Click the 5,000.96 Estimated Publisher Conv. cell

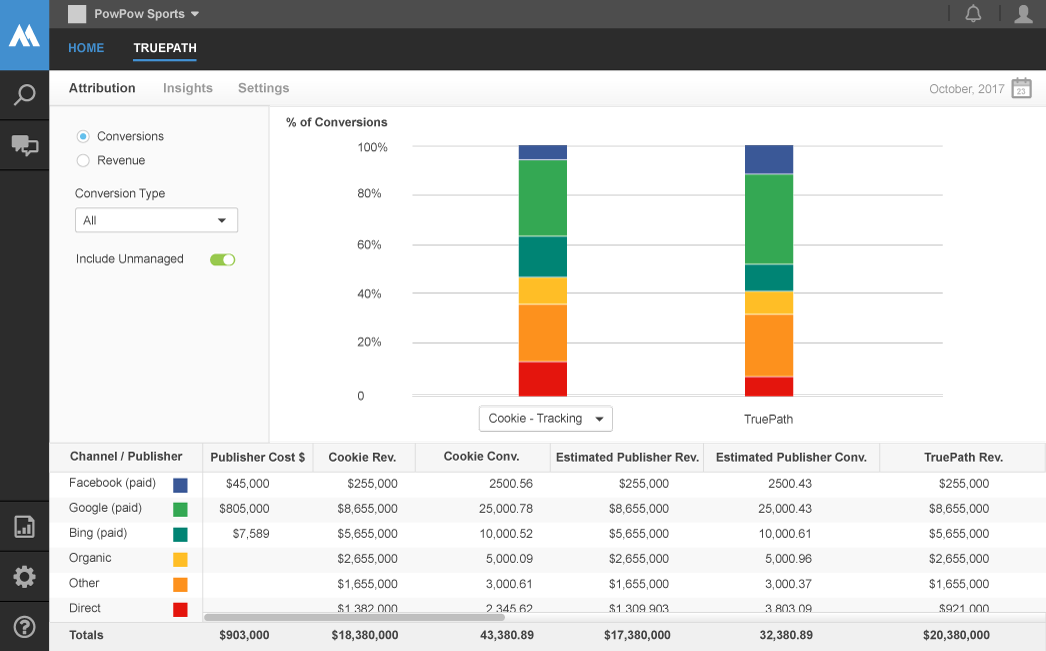pos(789,559)
